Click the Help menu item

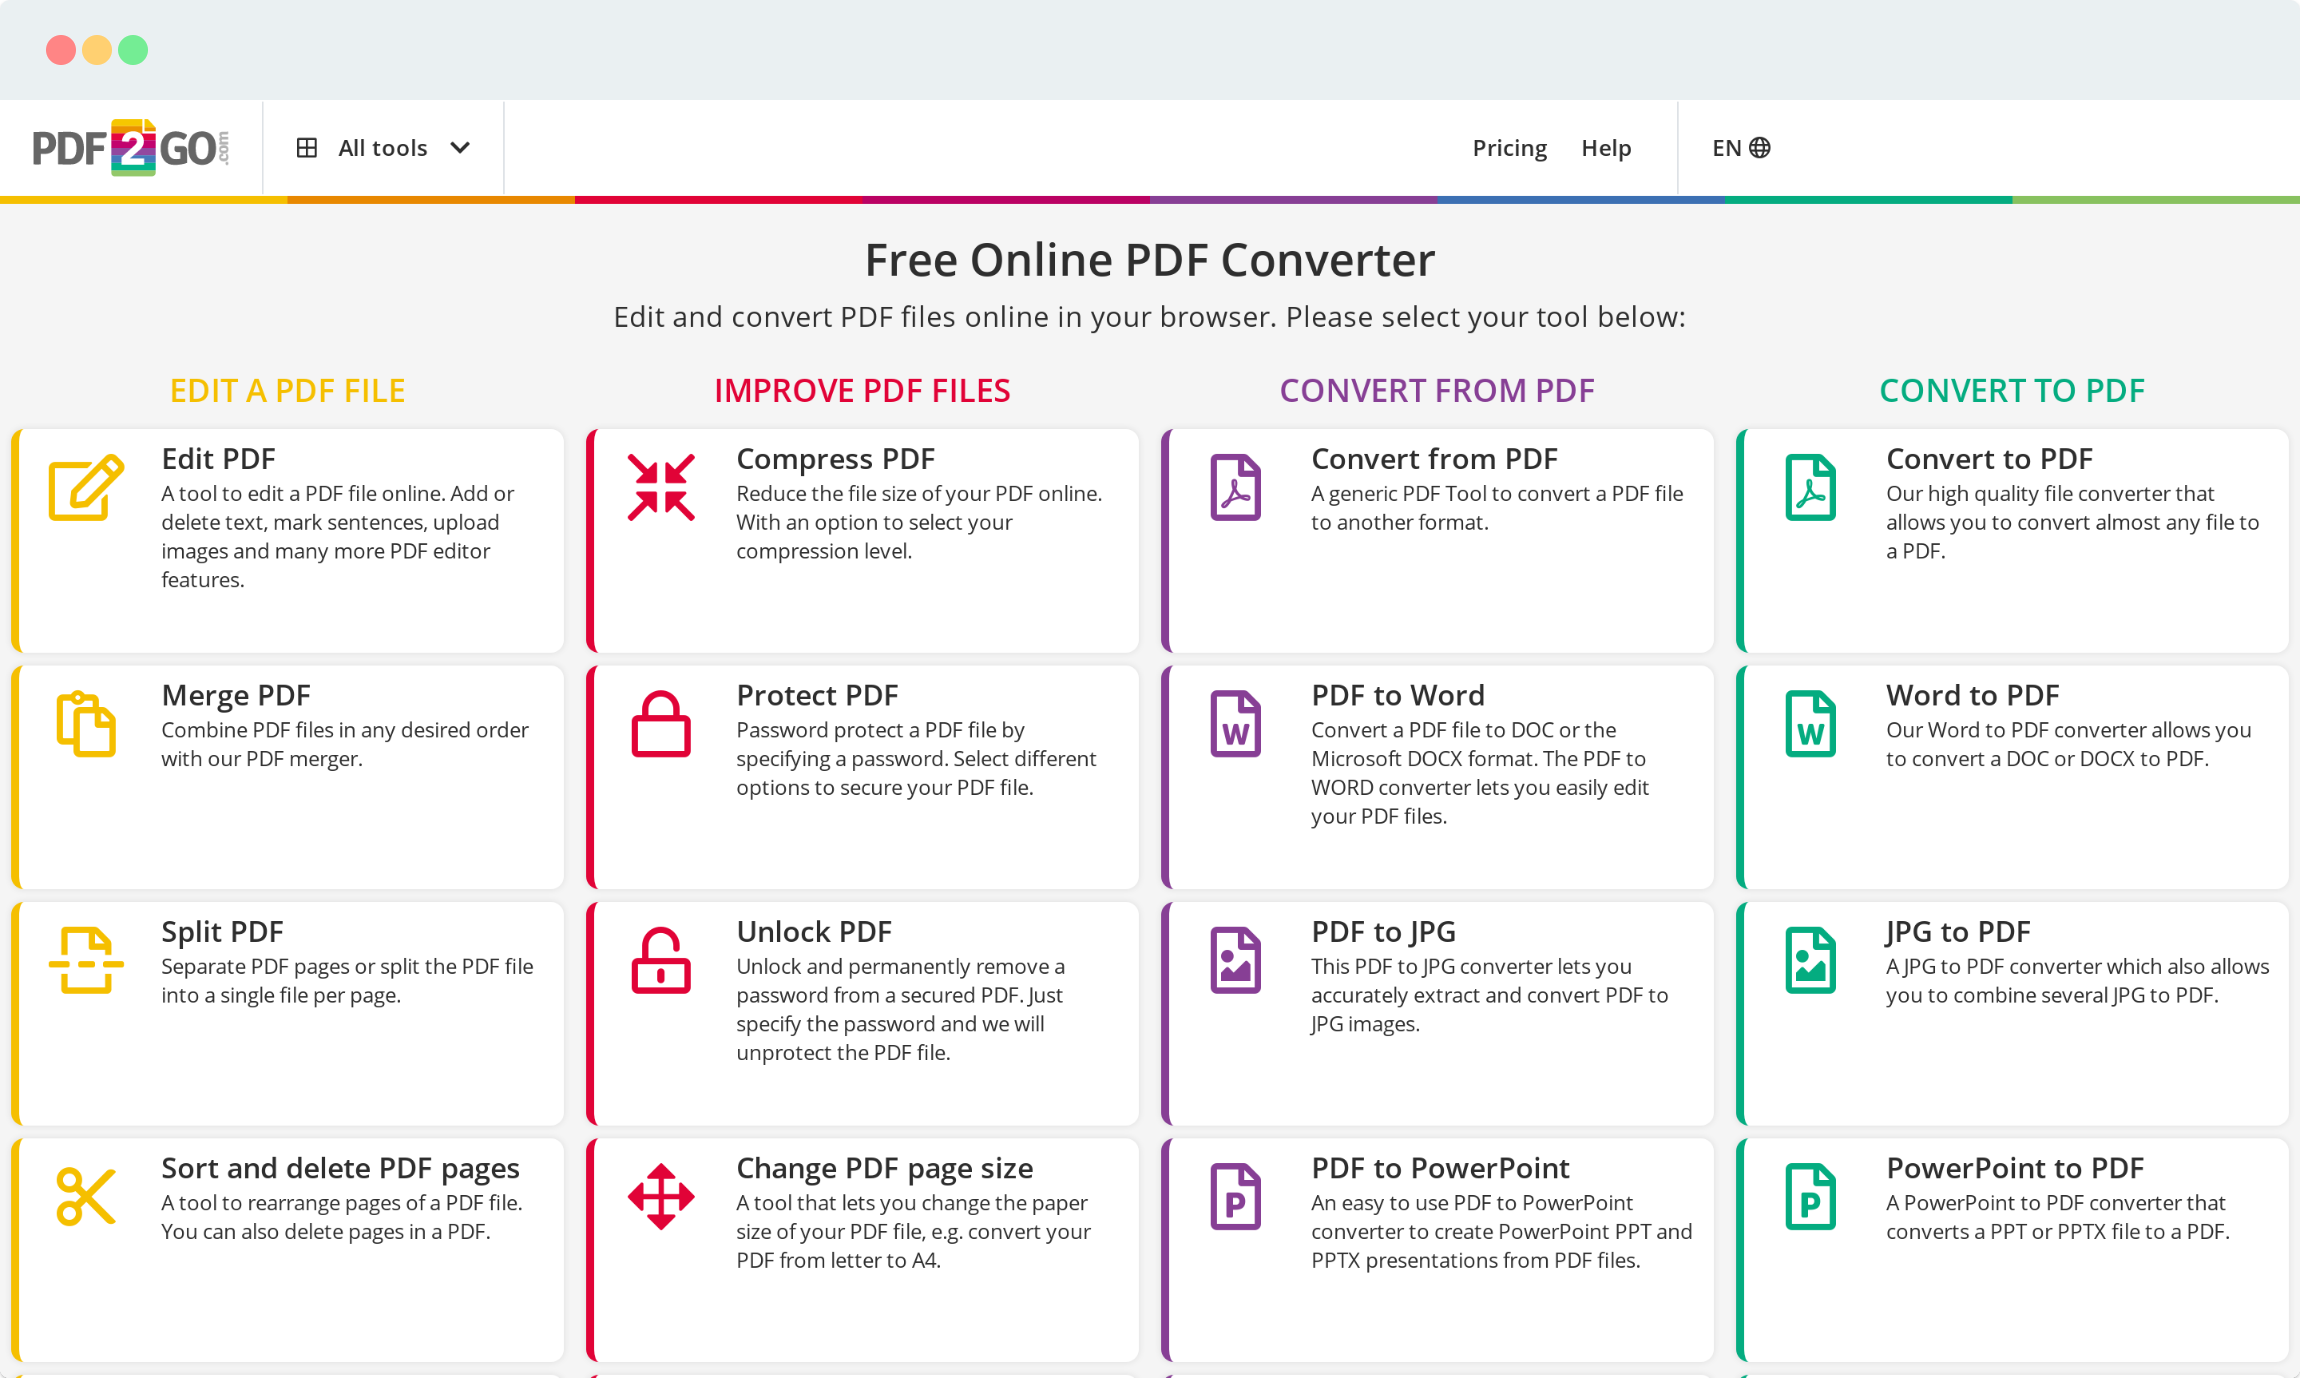[1606, 146]
